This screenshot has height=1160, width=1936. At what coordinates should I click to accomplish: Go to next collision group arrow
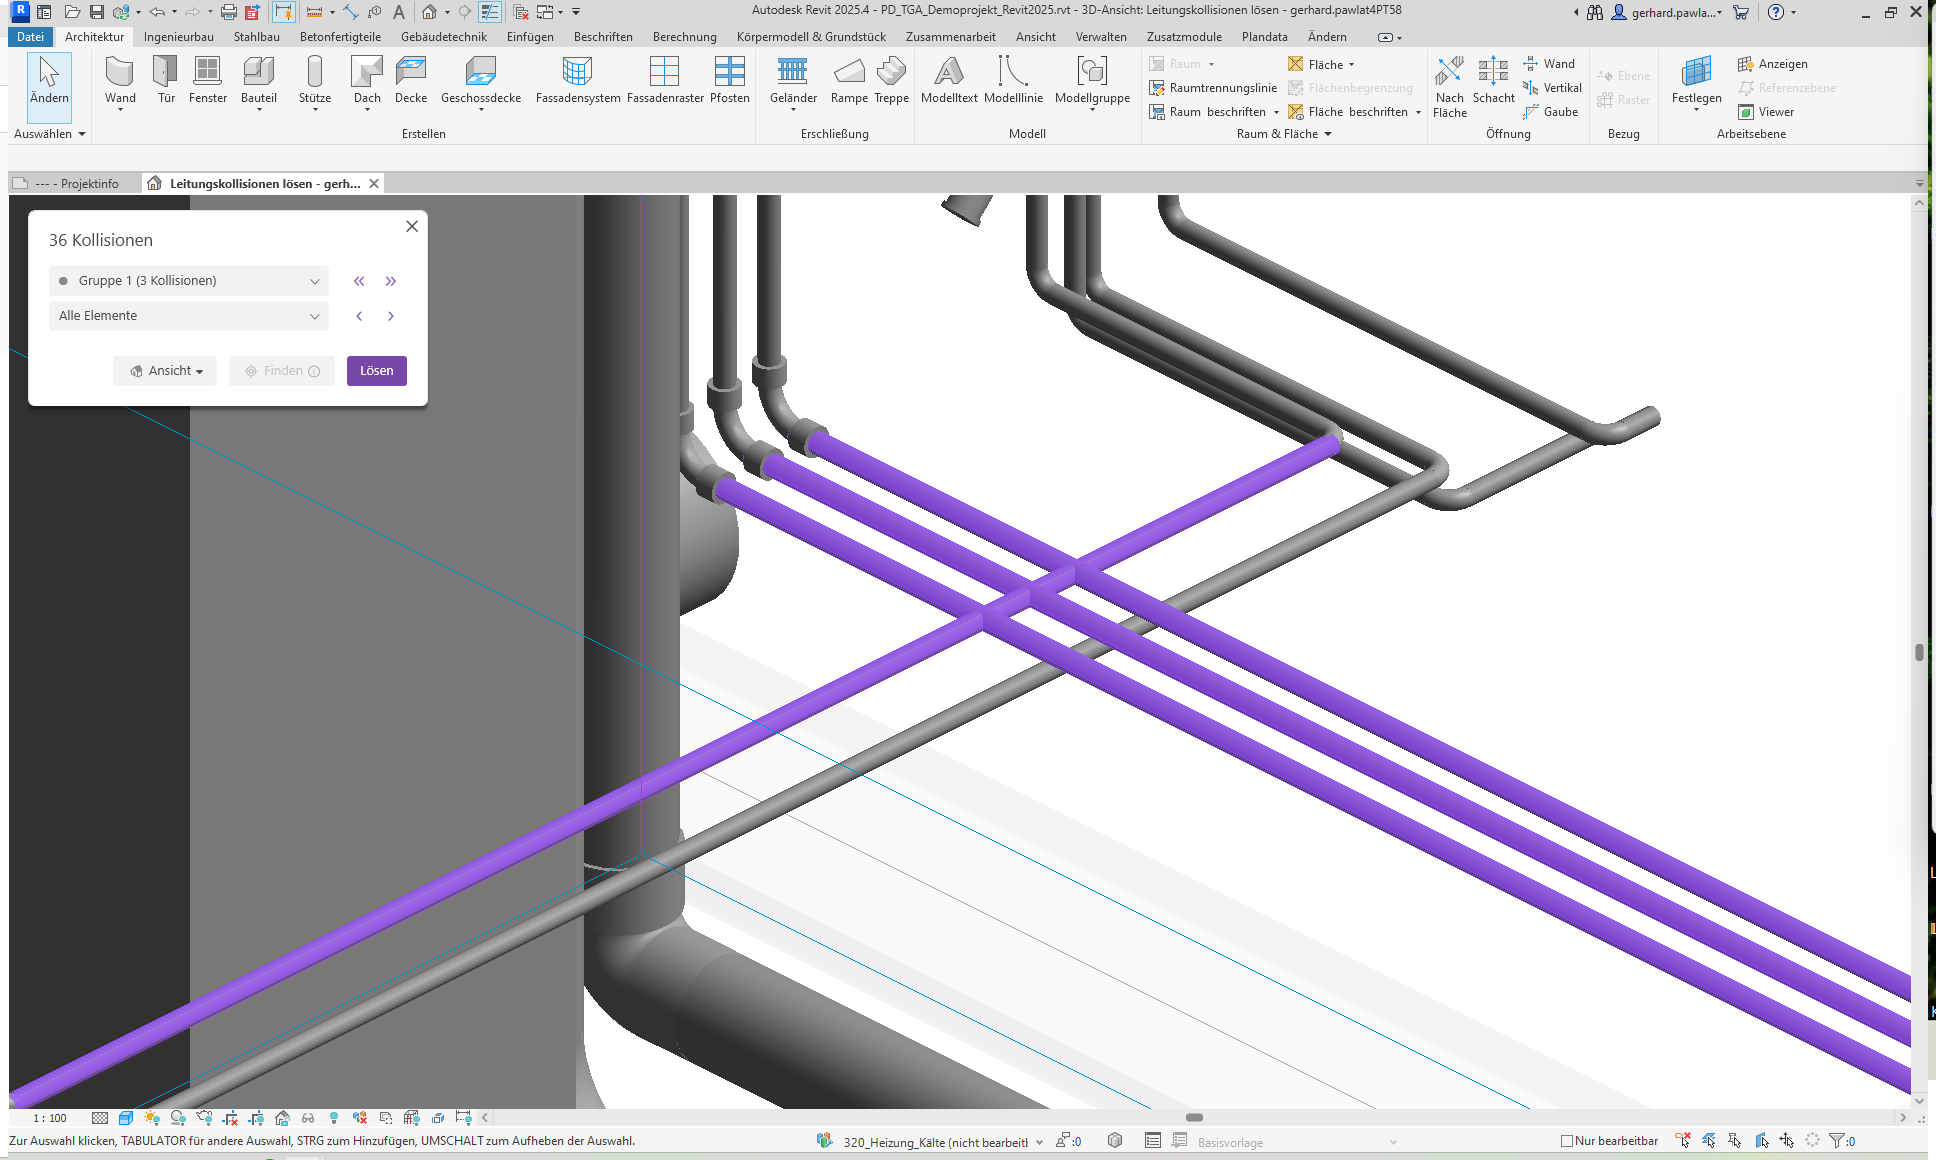click(x=391, y=281)
